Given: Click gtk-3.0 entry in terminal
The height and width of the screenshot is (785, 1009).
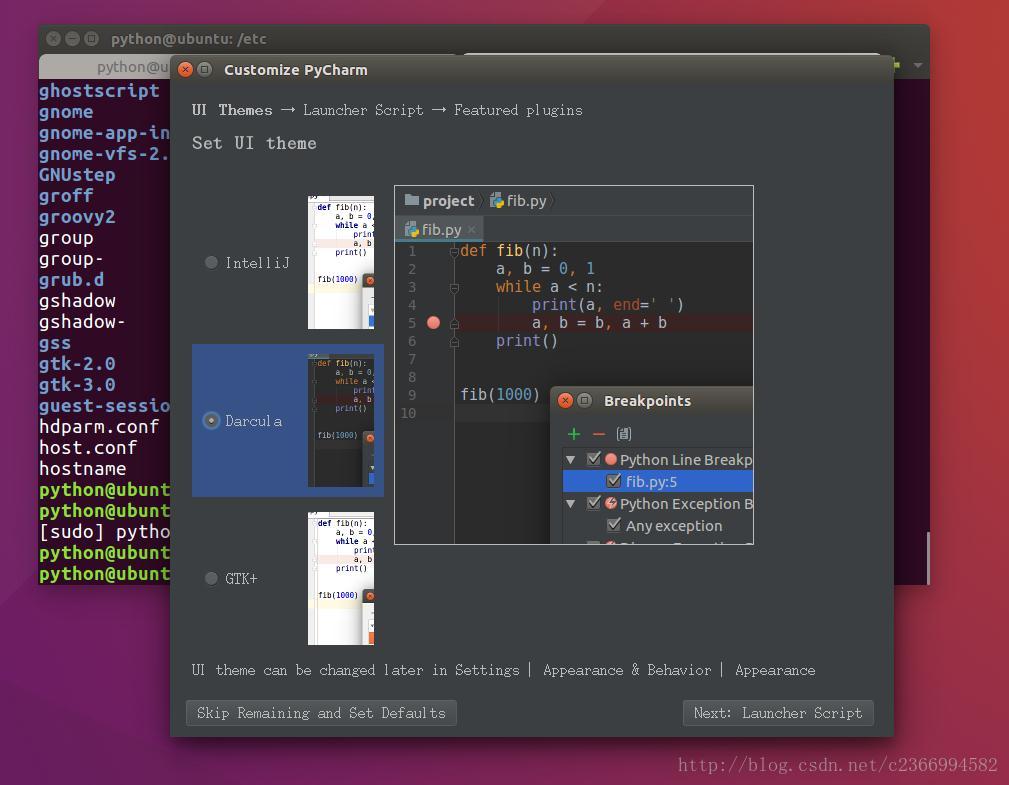Looking at the screenshot, I should click(x=77, y=385).
